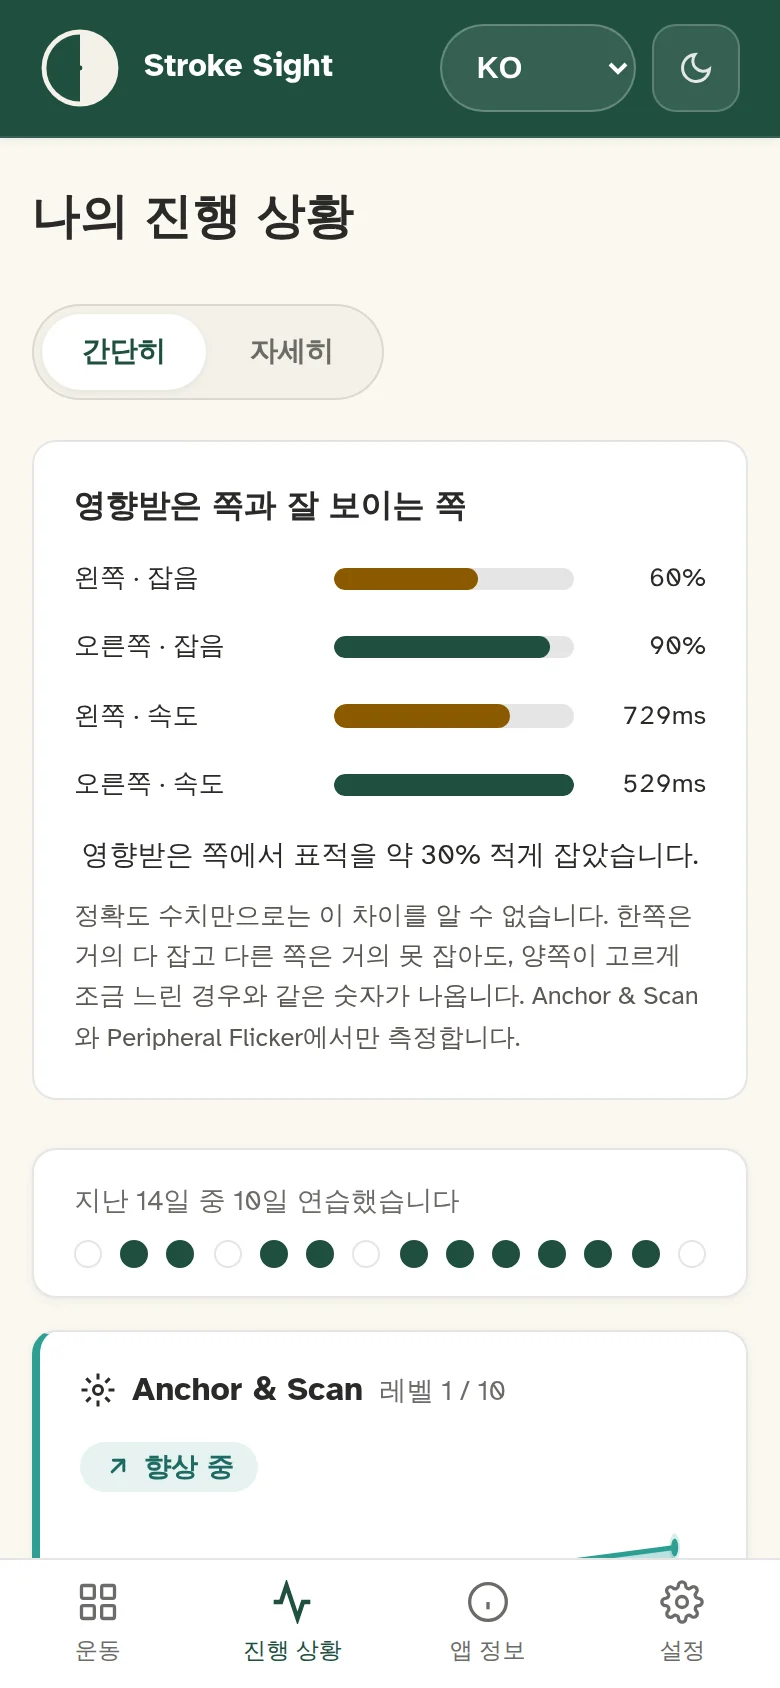Open the Anchor & Scan card title
This screenshot has height=1688, width=780.
(247, 1390)
